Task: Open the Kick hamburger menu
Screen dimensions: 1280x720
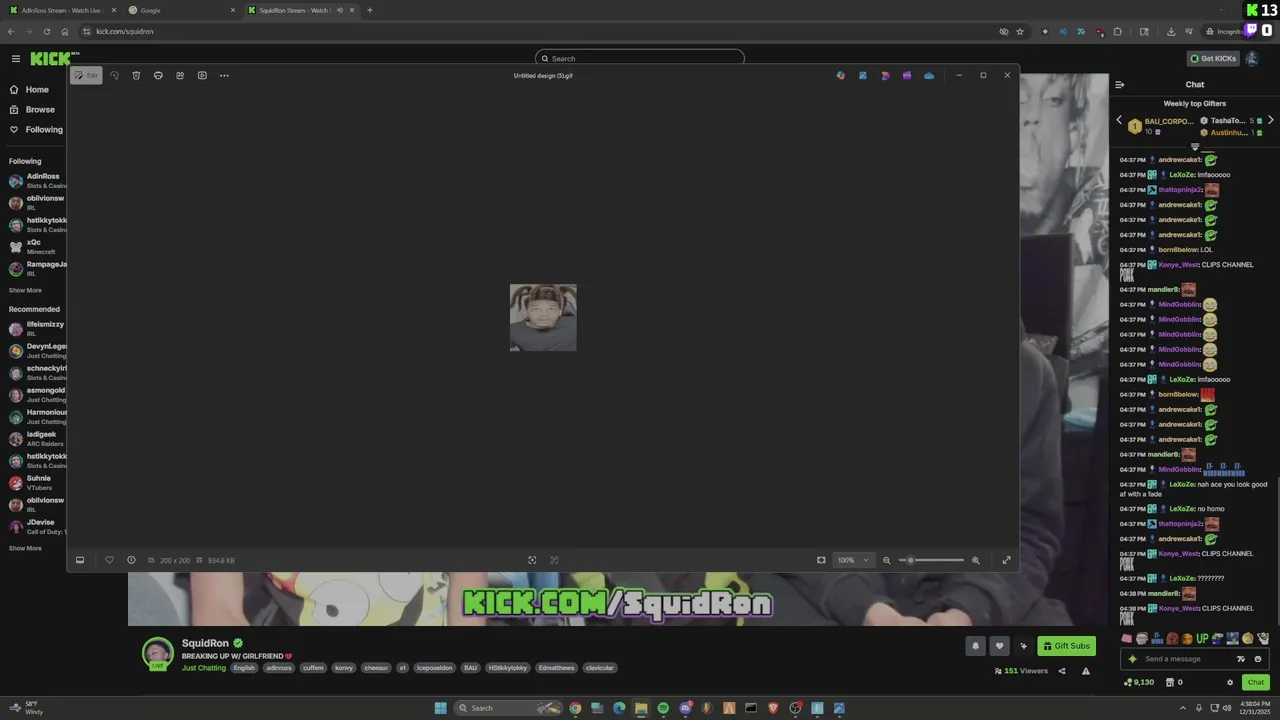Action: pyautogui.click(x=15, y=59)
